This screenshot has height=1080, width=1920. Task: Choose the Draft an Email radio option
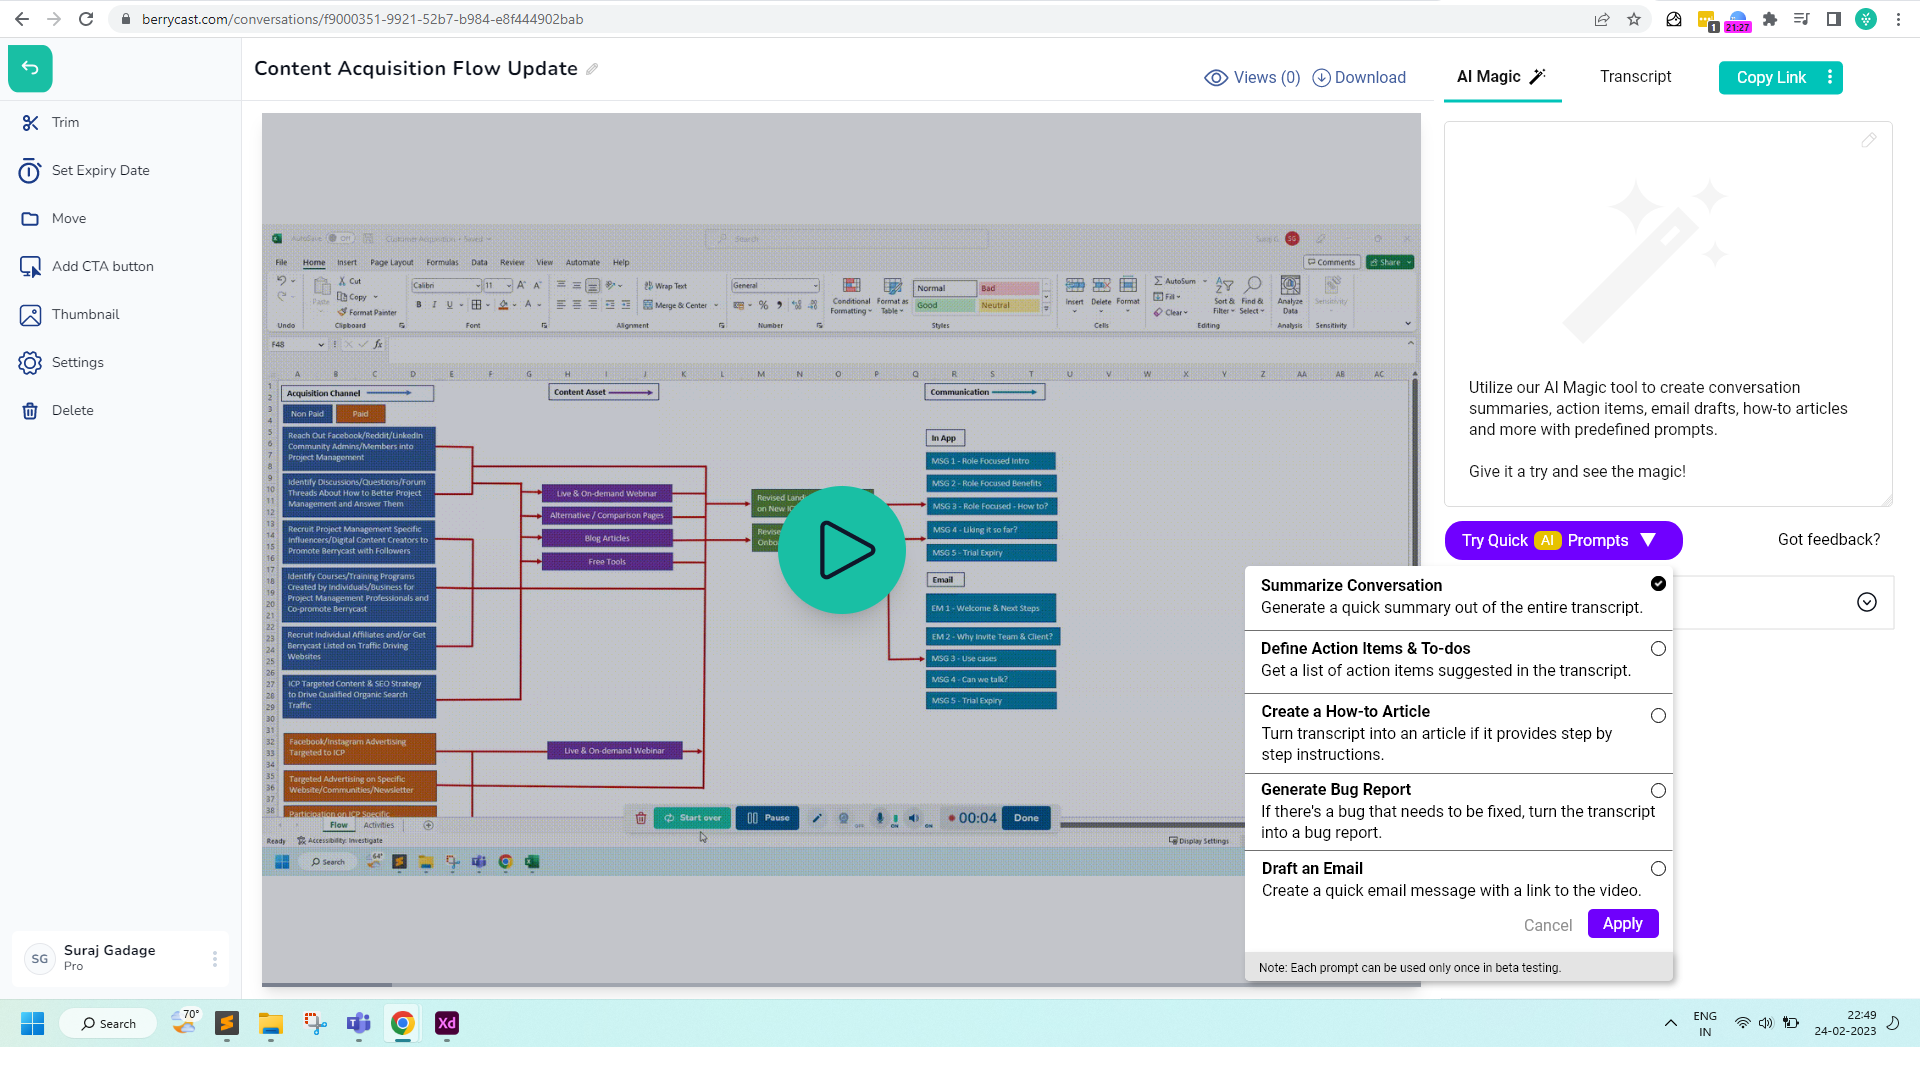pos(1658,869)
